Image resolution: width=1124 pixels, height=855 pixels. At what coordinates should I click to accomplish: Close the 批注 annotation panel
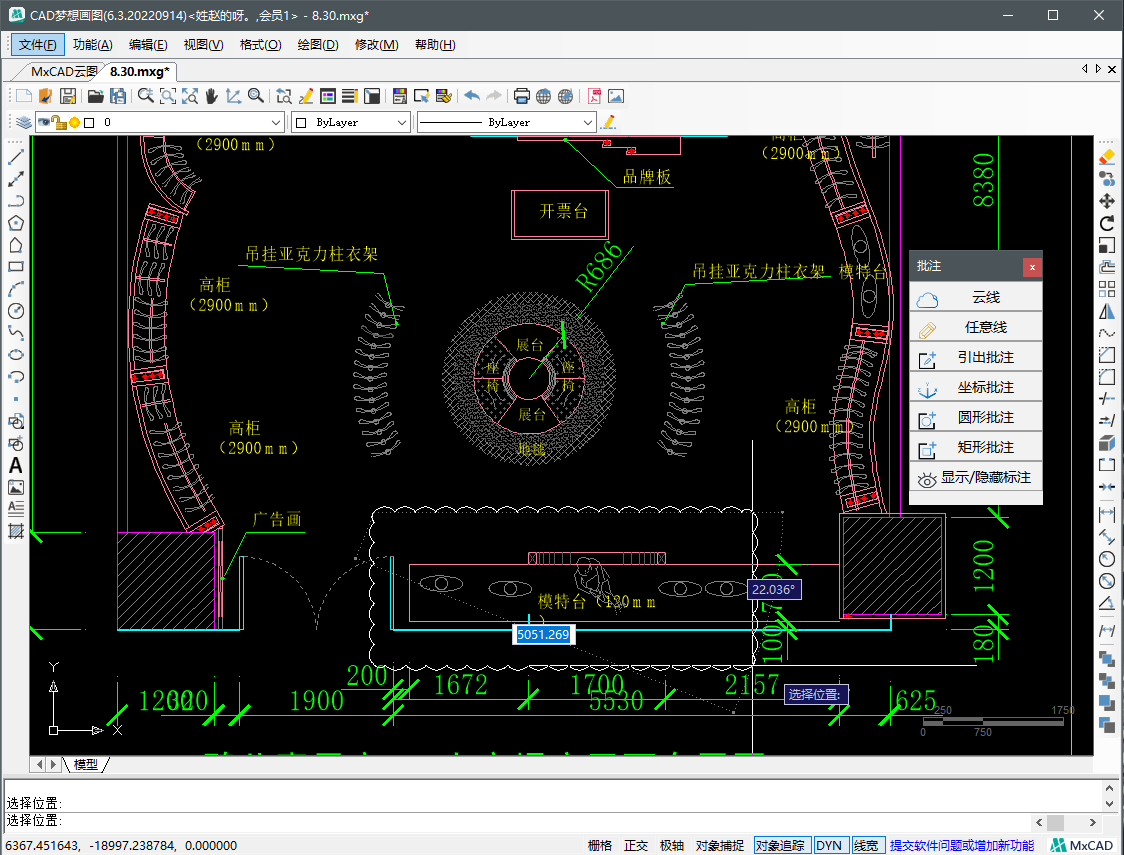click(x=1032, y=267)
